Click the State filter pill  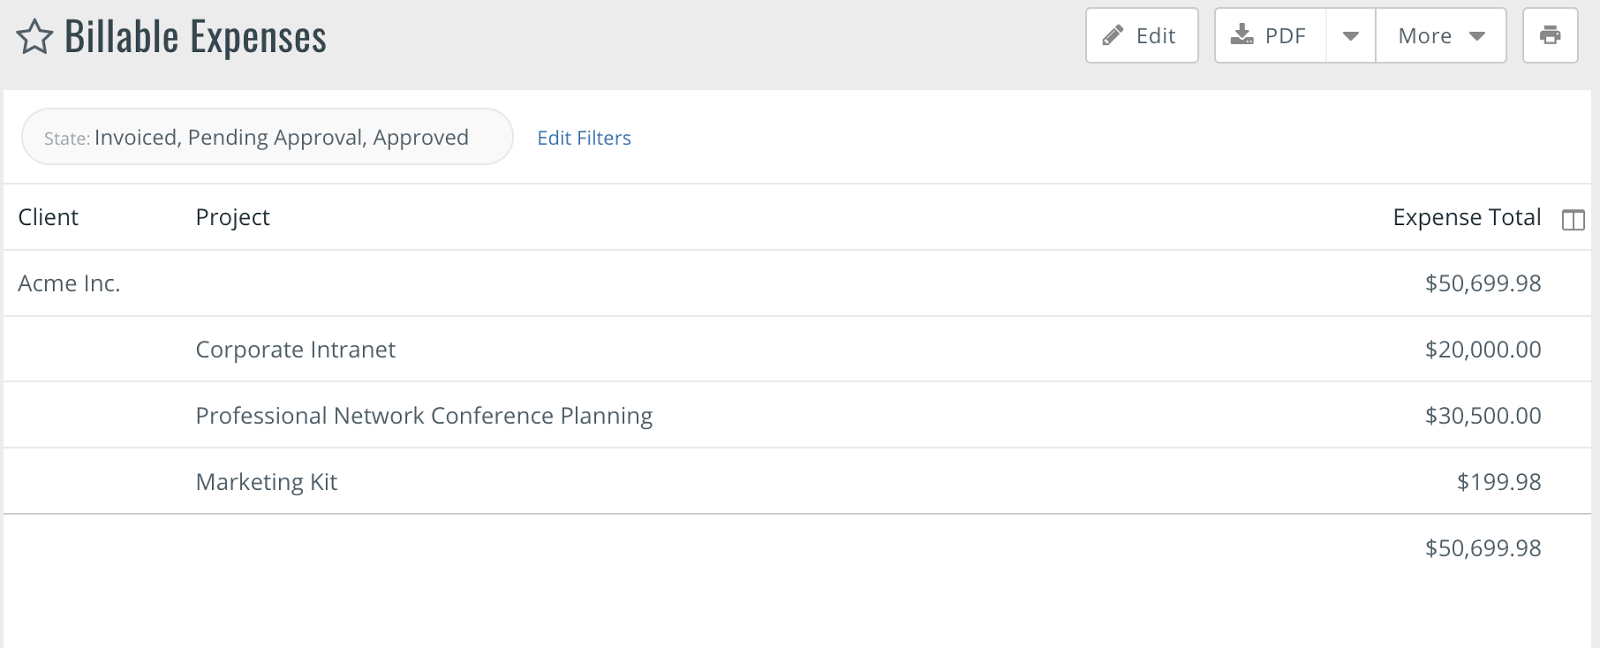click(x=267, y=137)
